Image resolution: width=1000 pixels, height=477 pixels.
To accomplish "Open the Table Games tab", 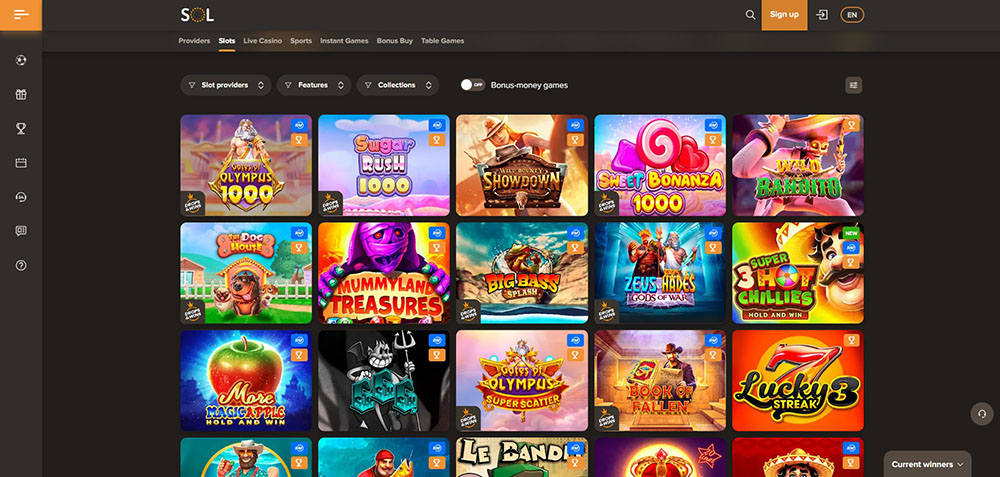I will [443, 41].
